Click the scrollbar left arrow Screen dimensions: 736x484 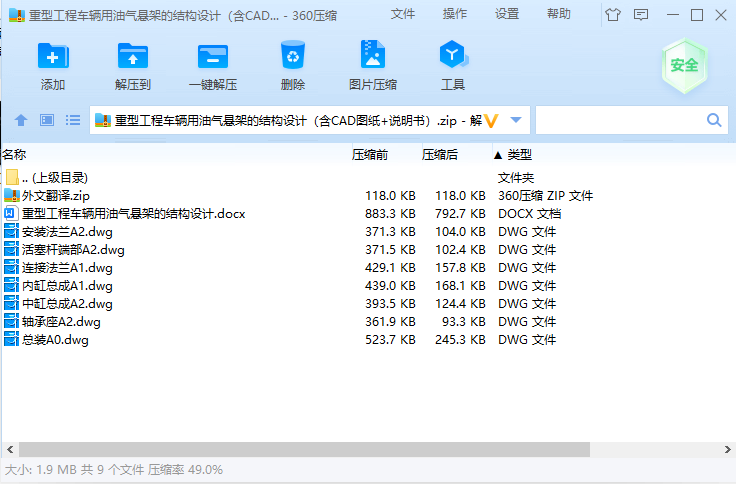tap(10, 449)
